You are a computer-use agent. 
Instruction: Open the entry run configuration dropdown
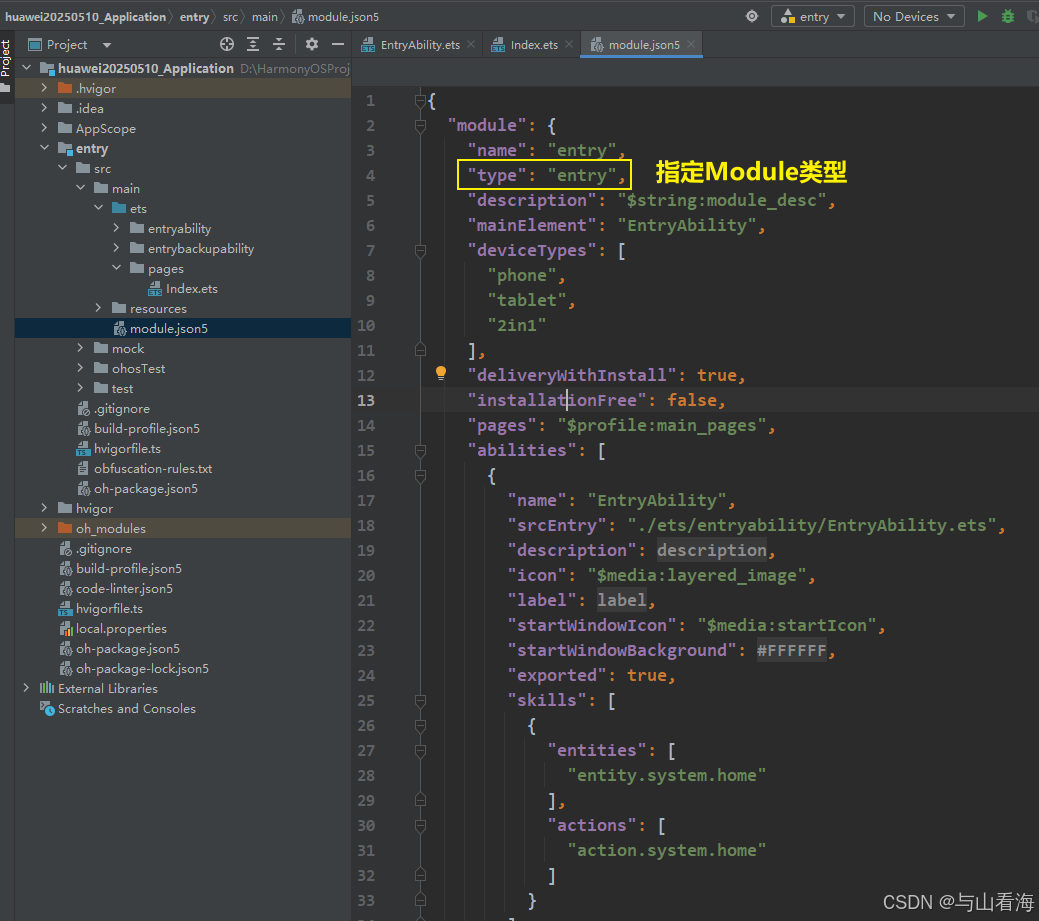[812, 16]
